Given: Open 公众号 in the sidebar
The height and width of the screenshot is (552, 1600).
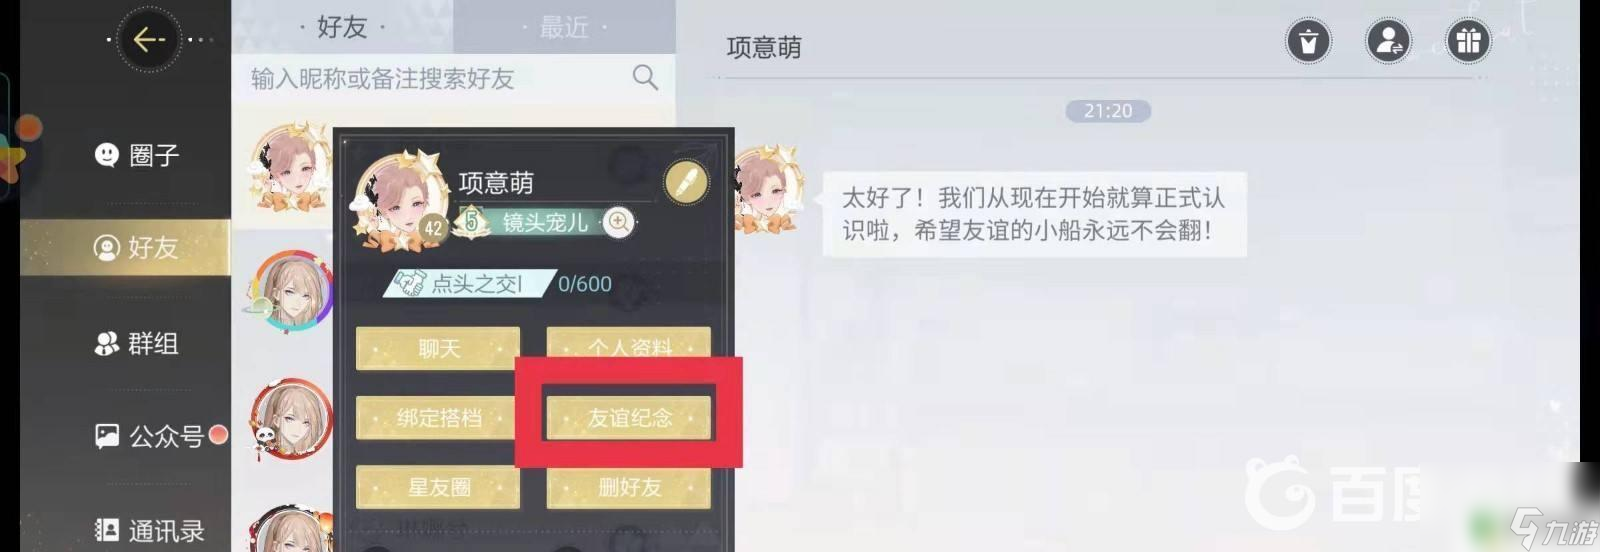Looking at the screenshot, I should (x=150, y=436).
